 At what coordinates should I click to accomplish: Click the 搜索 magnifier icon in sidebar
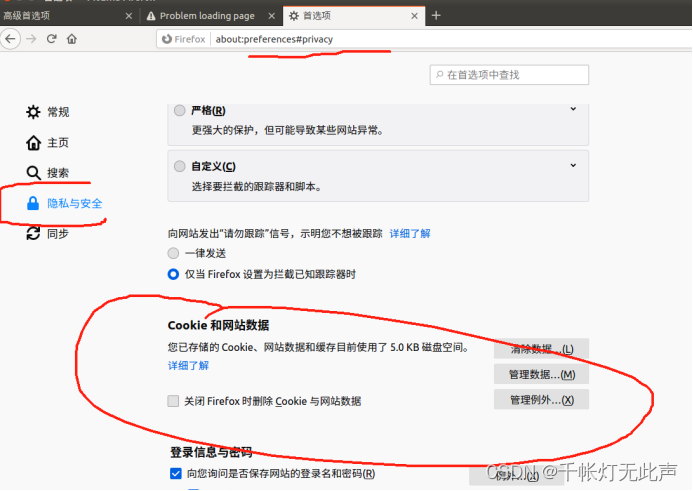34,173
